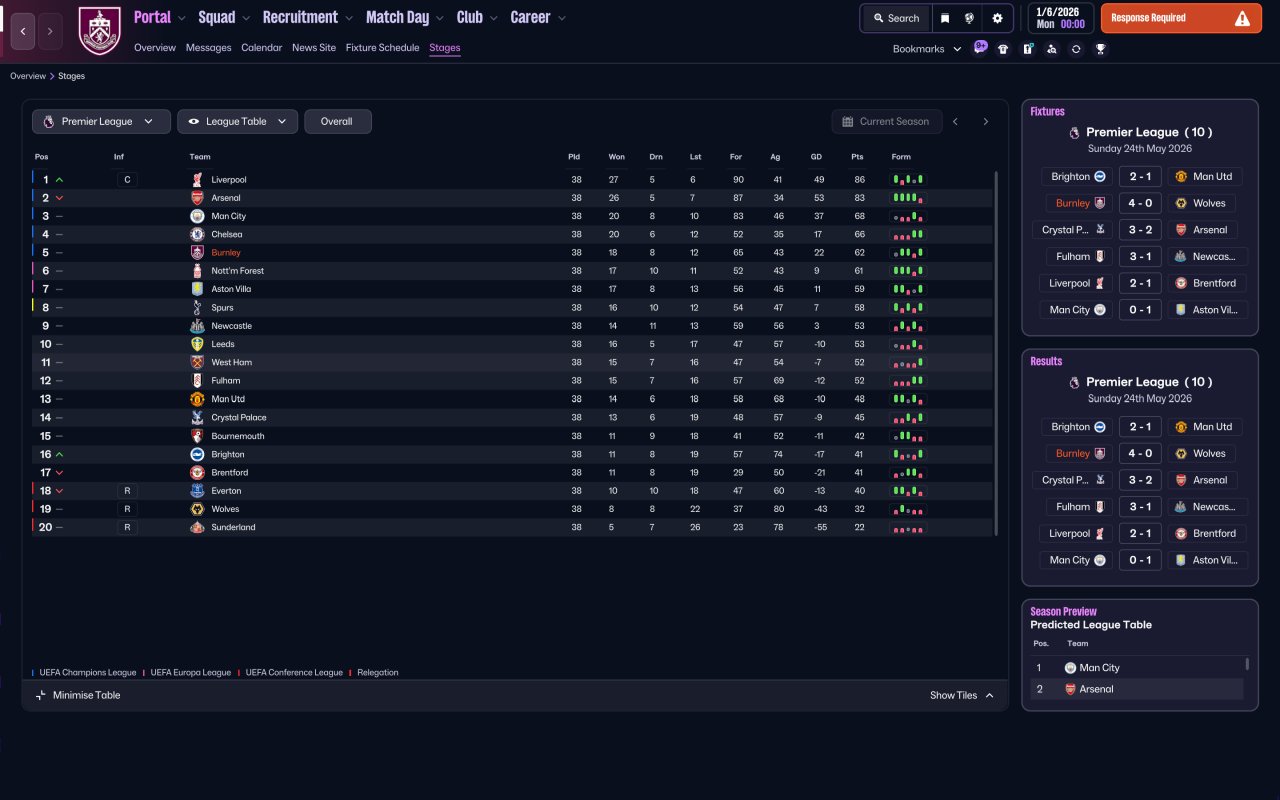The height and width of the screenshot is (800, 1280).
Task: Click the Results panel heading
Action: click(1046, 362)
